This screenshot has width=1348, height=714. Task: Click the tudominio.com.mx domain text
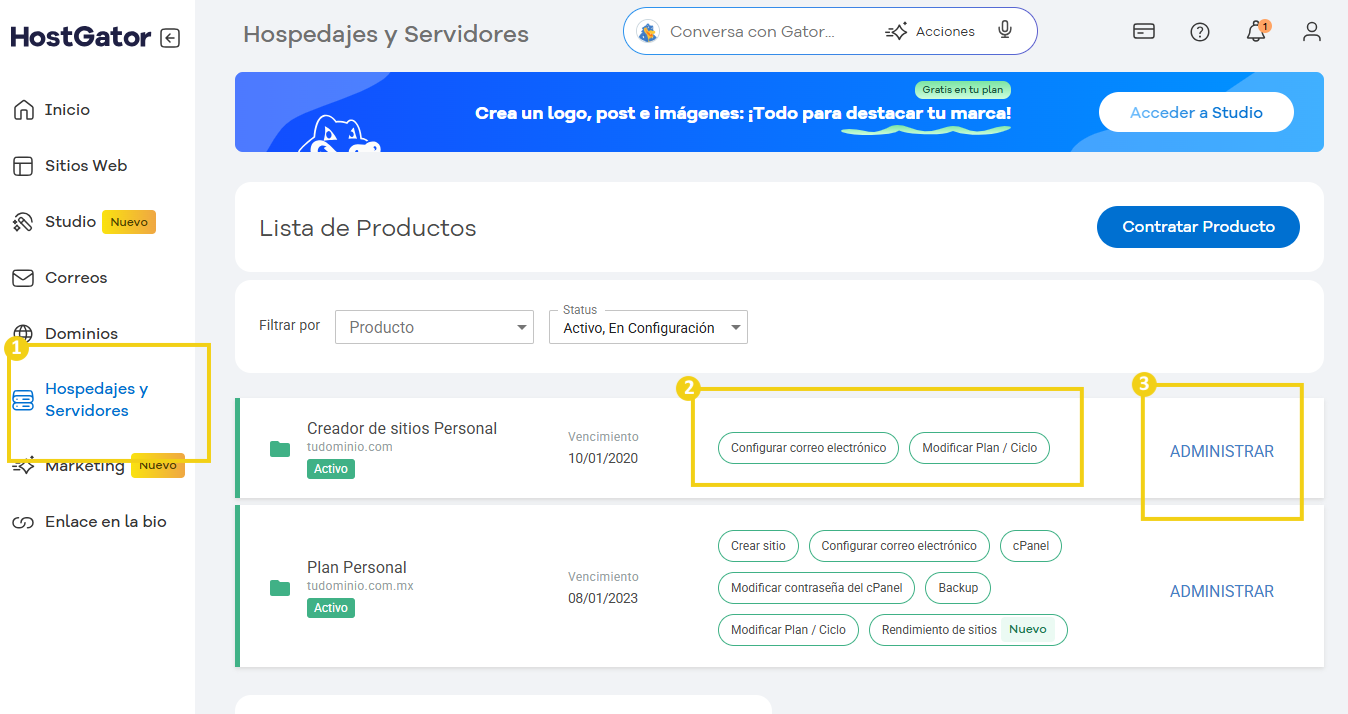[360, 586]
